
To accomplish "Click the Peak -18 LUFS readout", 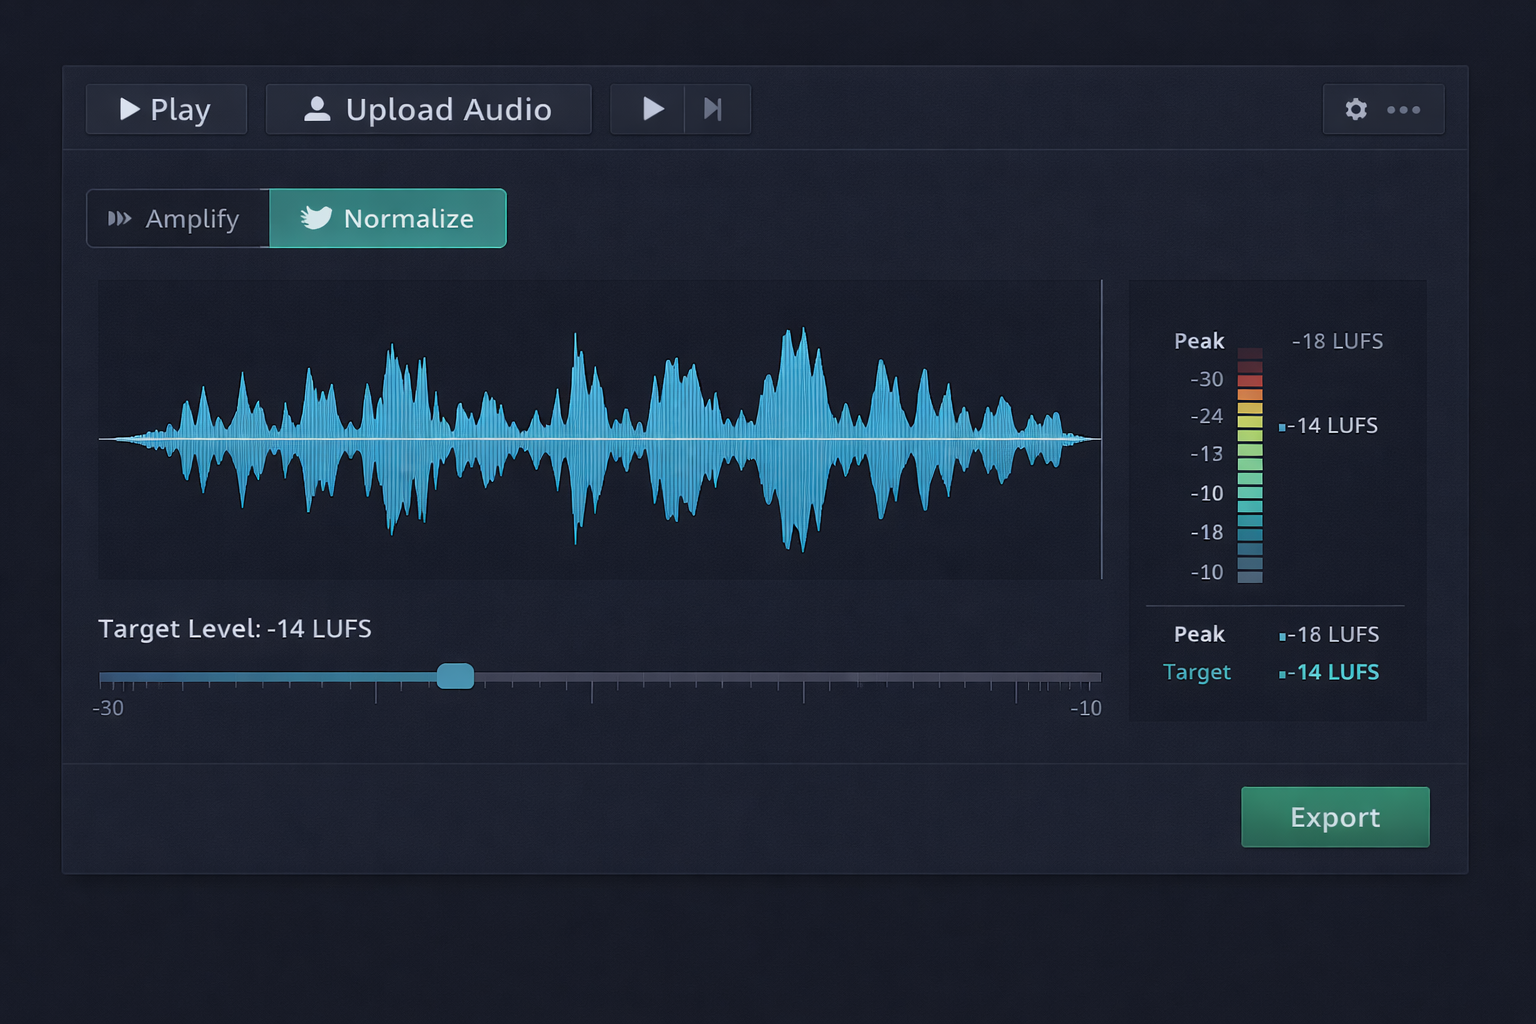I will (1328, 634).
